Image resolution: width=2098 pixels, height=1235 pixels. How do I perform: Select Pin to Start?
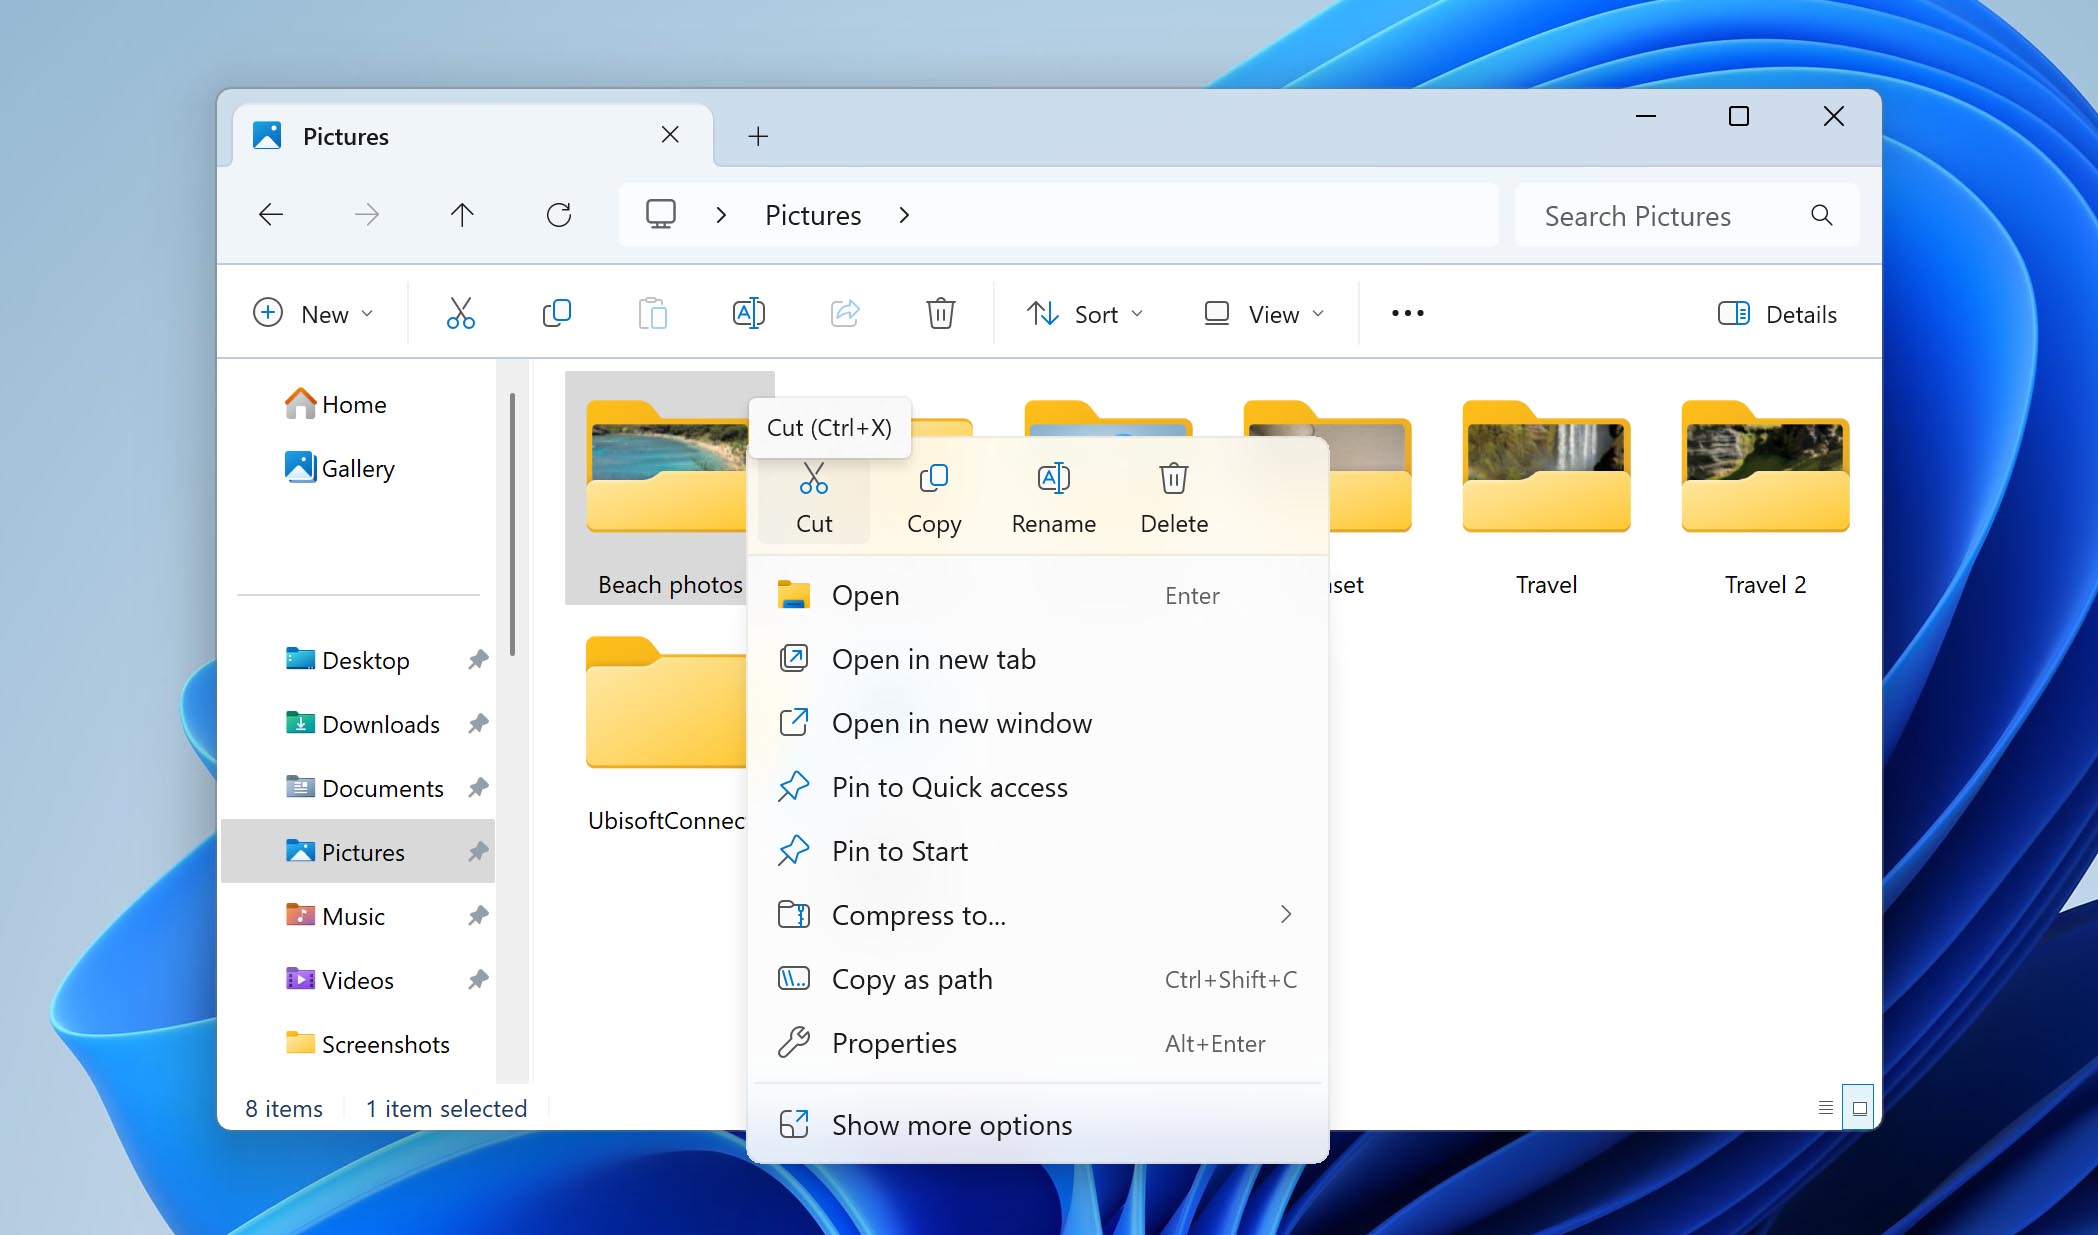pos(1038,852)
